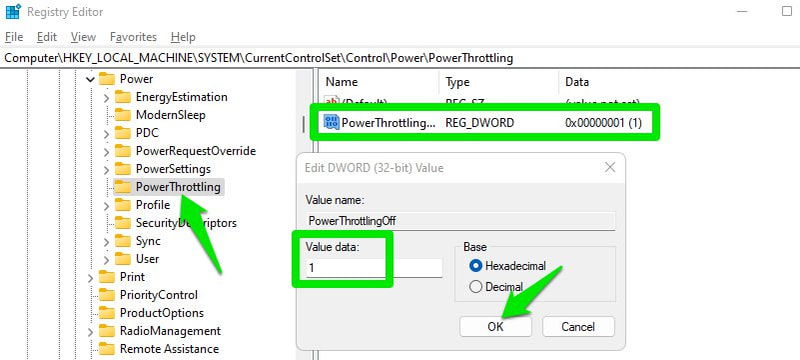Viewport: 800px width, 360px height.
Task: Maximize the Registry Editor window
Action: (x=787, y=12)
